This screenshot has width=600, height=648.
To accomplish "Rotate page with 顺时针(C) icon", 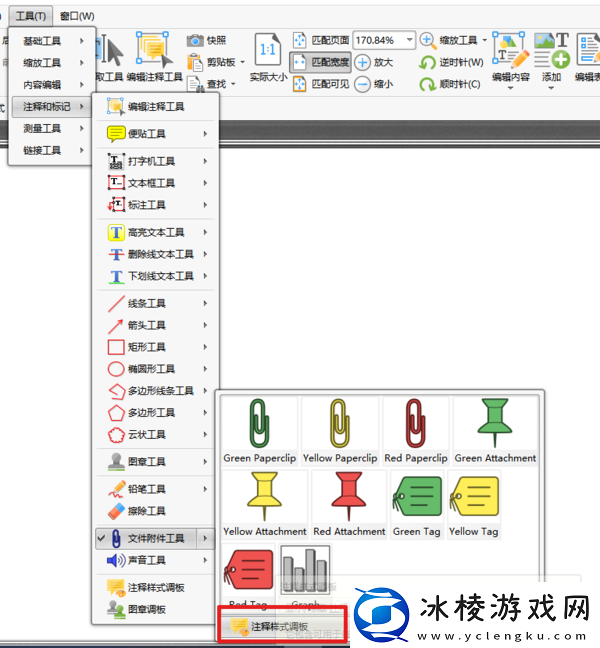I will click(x=427, y=84).
